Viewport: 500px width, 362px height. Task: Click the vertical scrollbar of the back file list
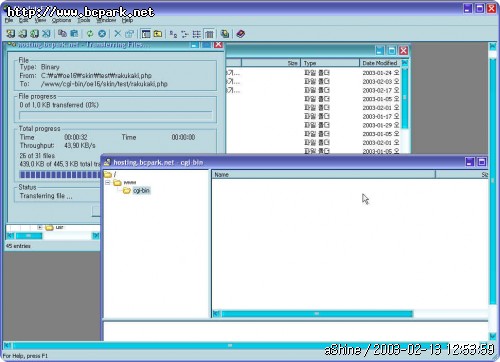coord(405,98)
